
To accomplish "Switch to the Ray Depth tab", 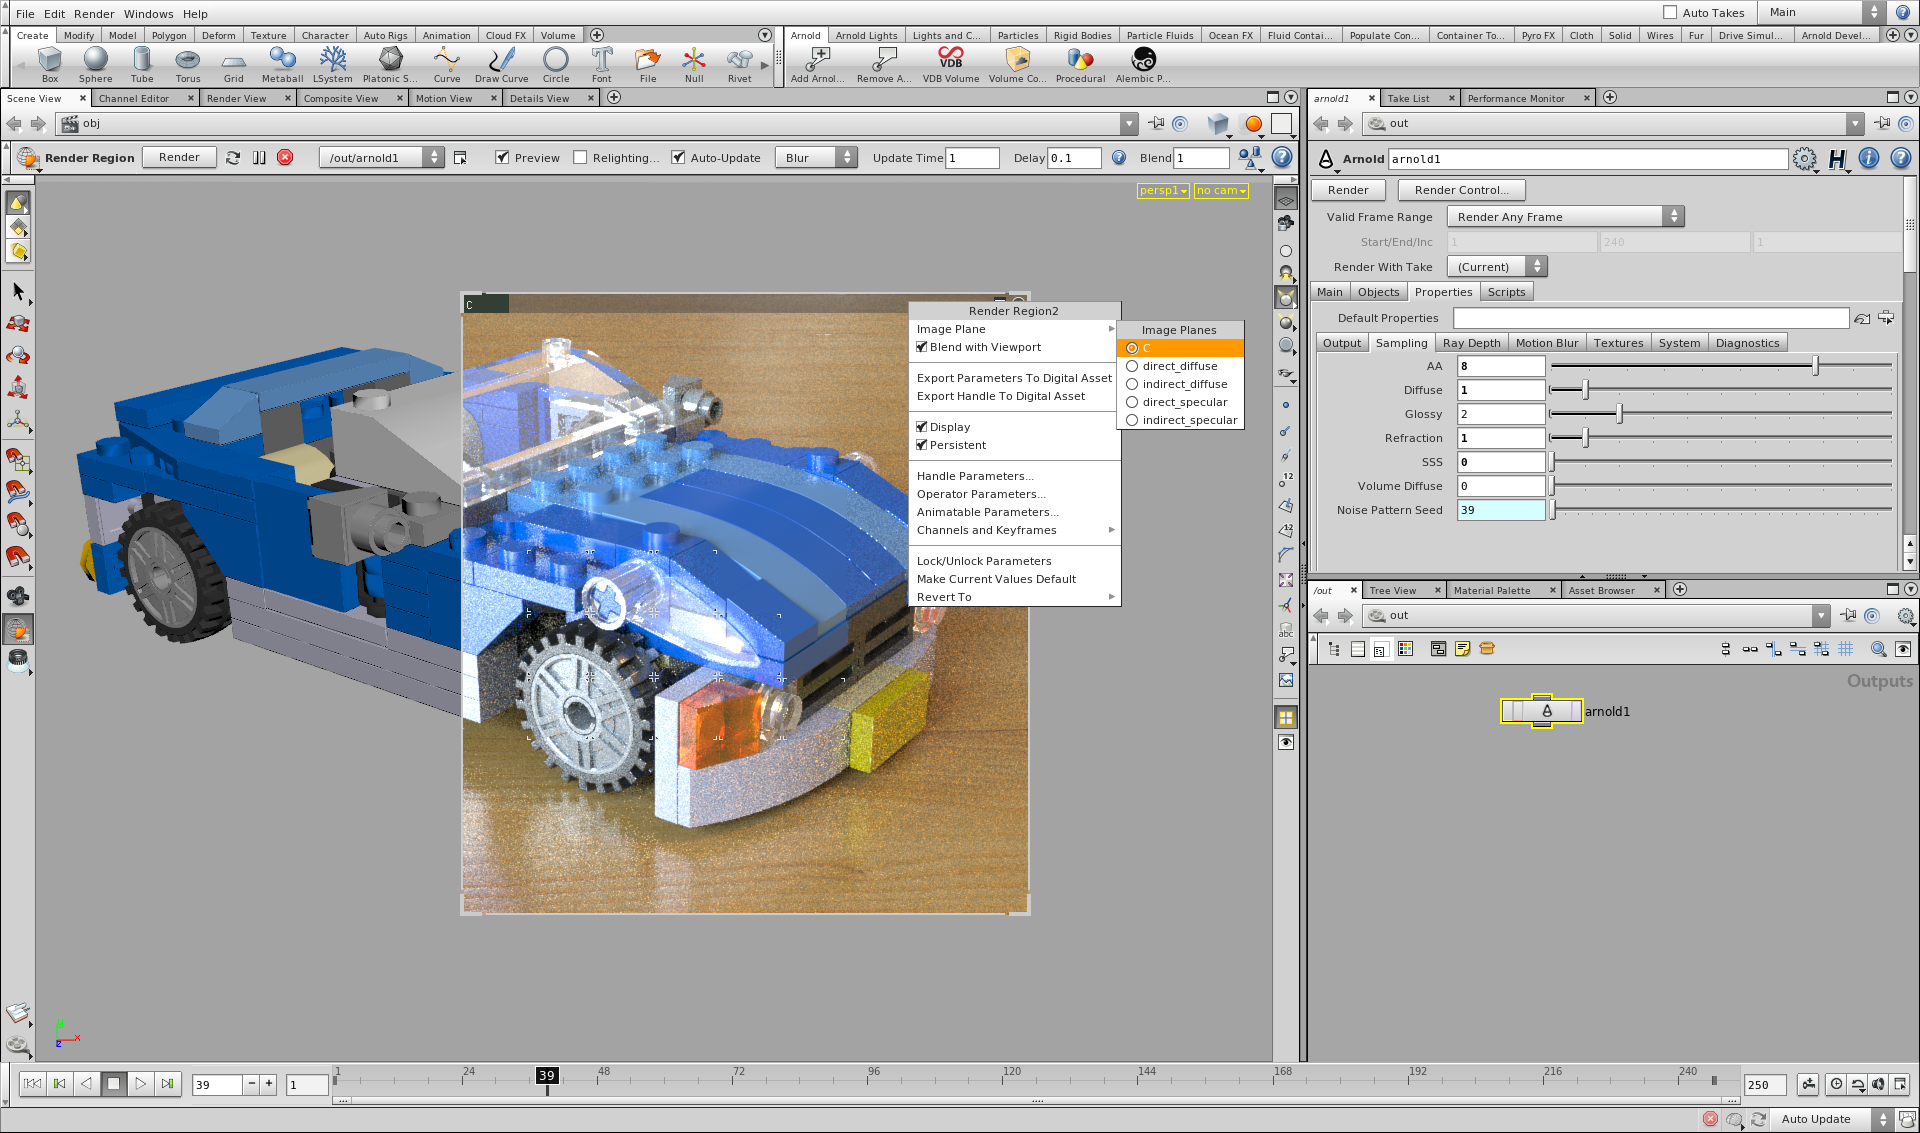I will (1471, 343).
